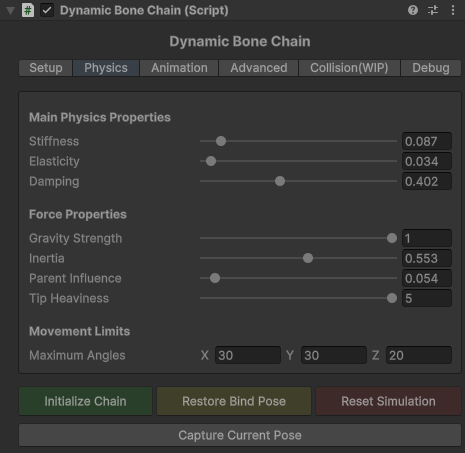Switch to the Setup tab
Image resolution: width=465 pixels, height=453 pixels.
[x=46, y=68]
